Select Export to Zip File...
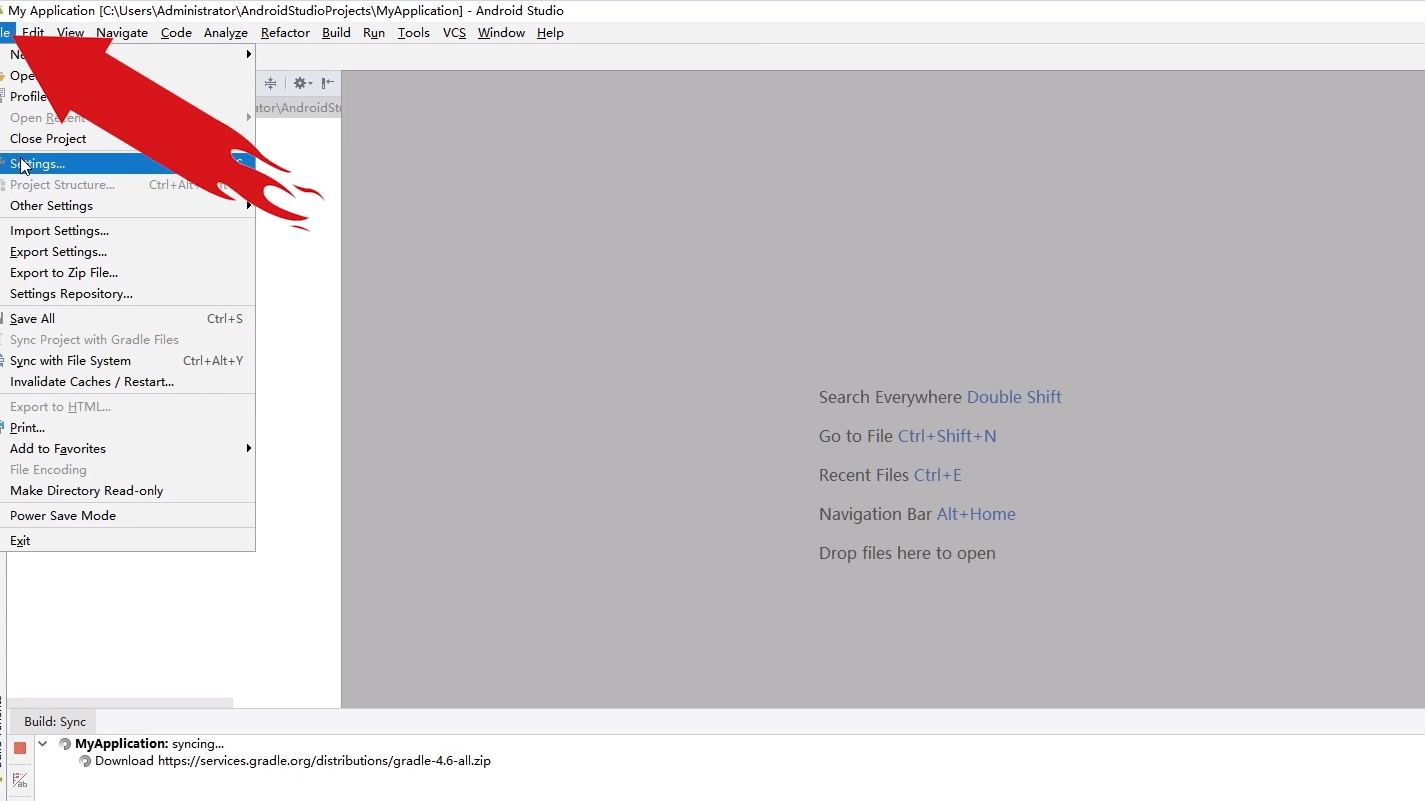This screenshot has width=1425, height=801. (x=128, y=273)
